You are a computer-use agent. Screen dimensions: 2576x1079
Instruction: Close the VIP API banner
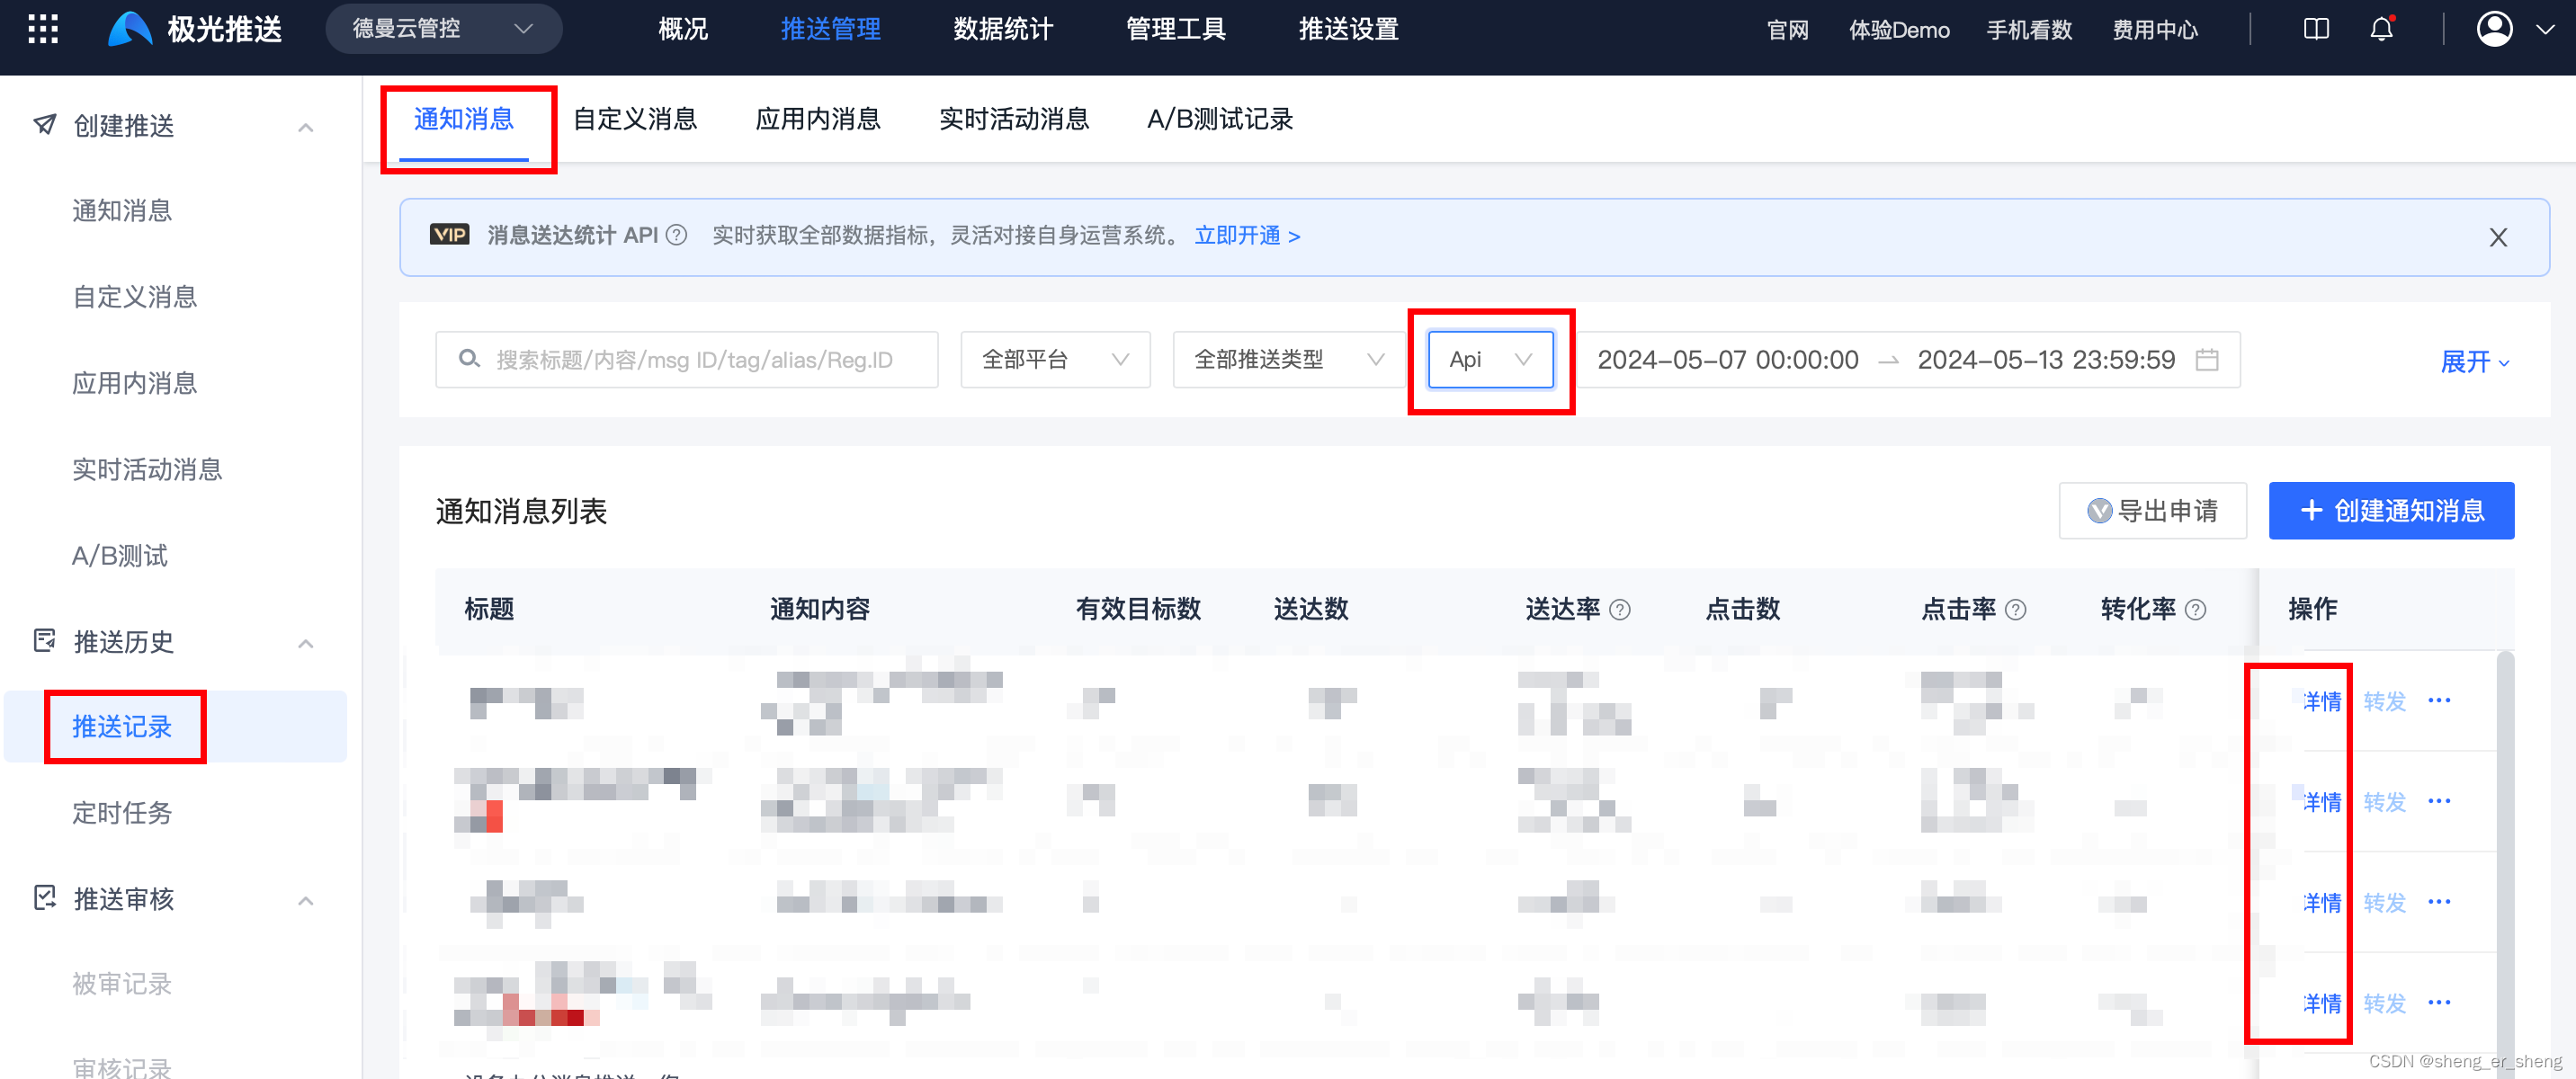coord(2498,237)
